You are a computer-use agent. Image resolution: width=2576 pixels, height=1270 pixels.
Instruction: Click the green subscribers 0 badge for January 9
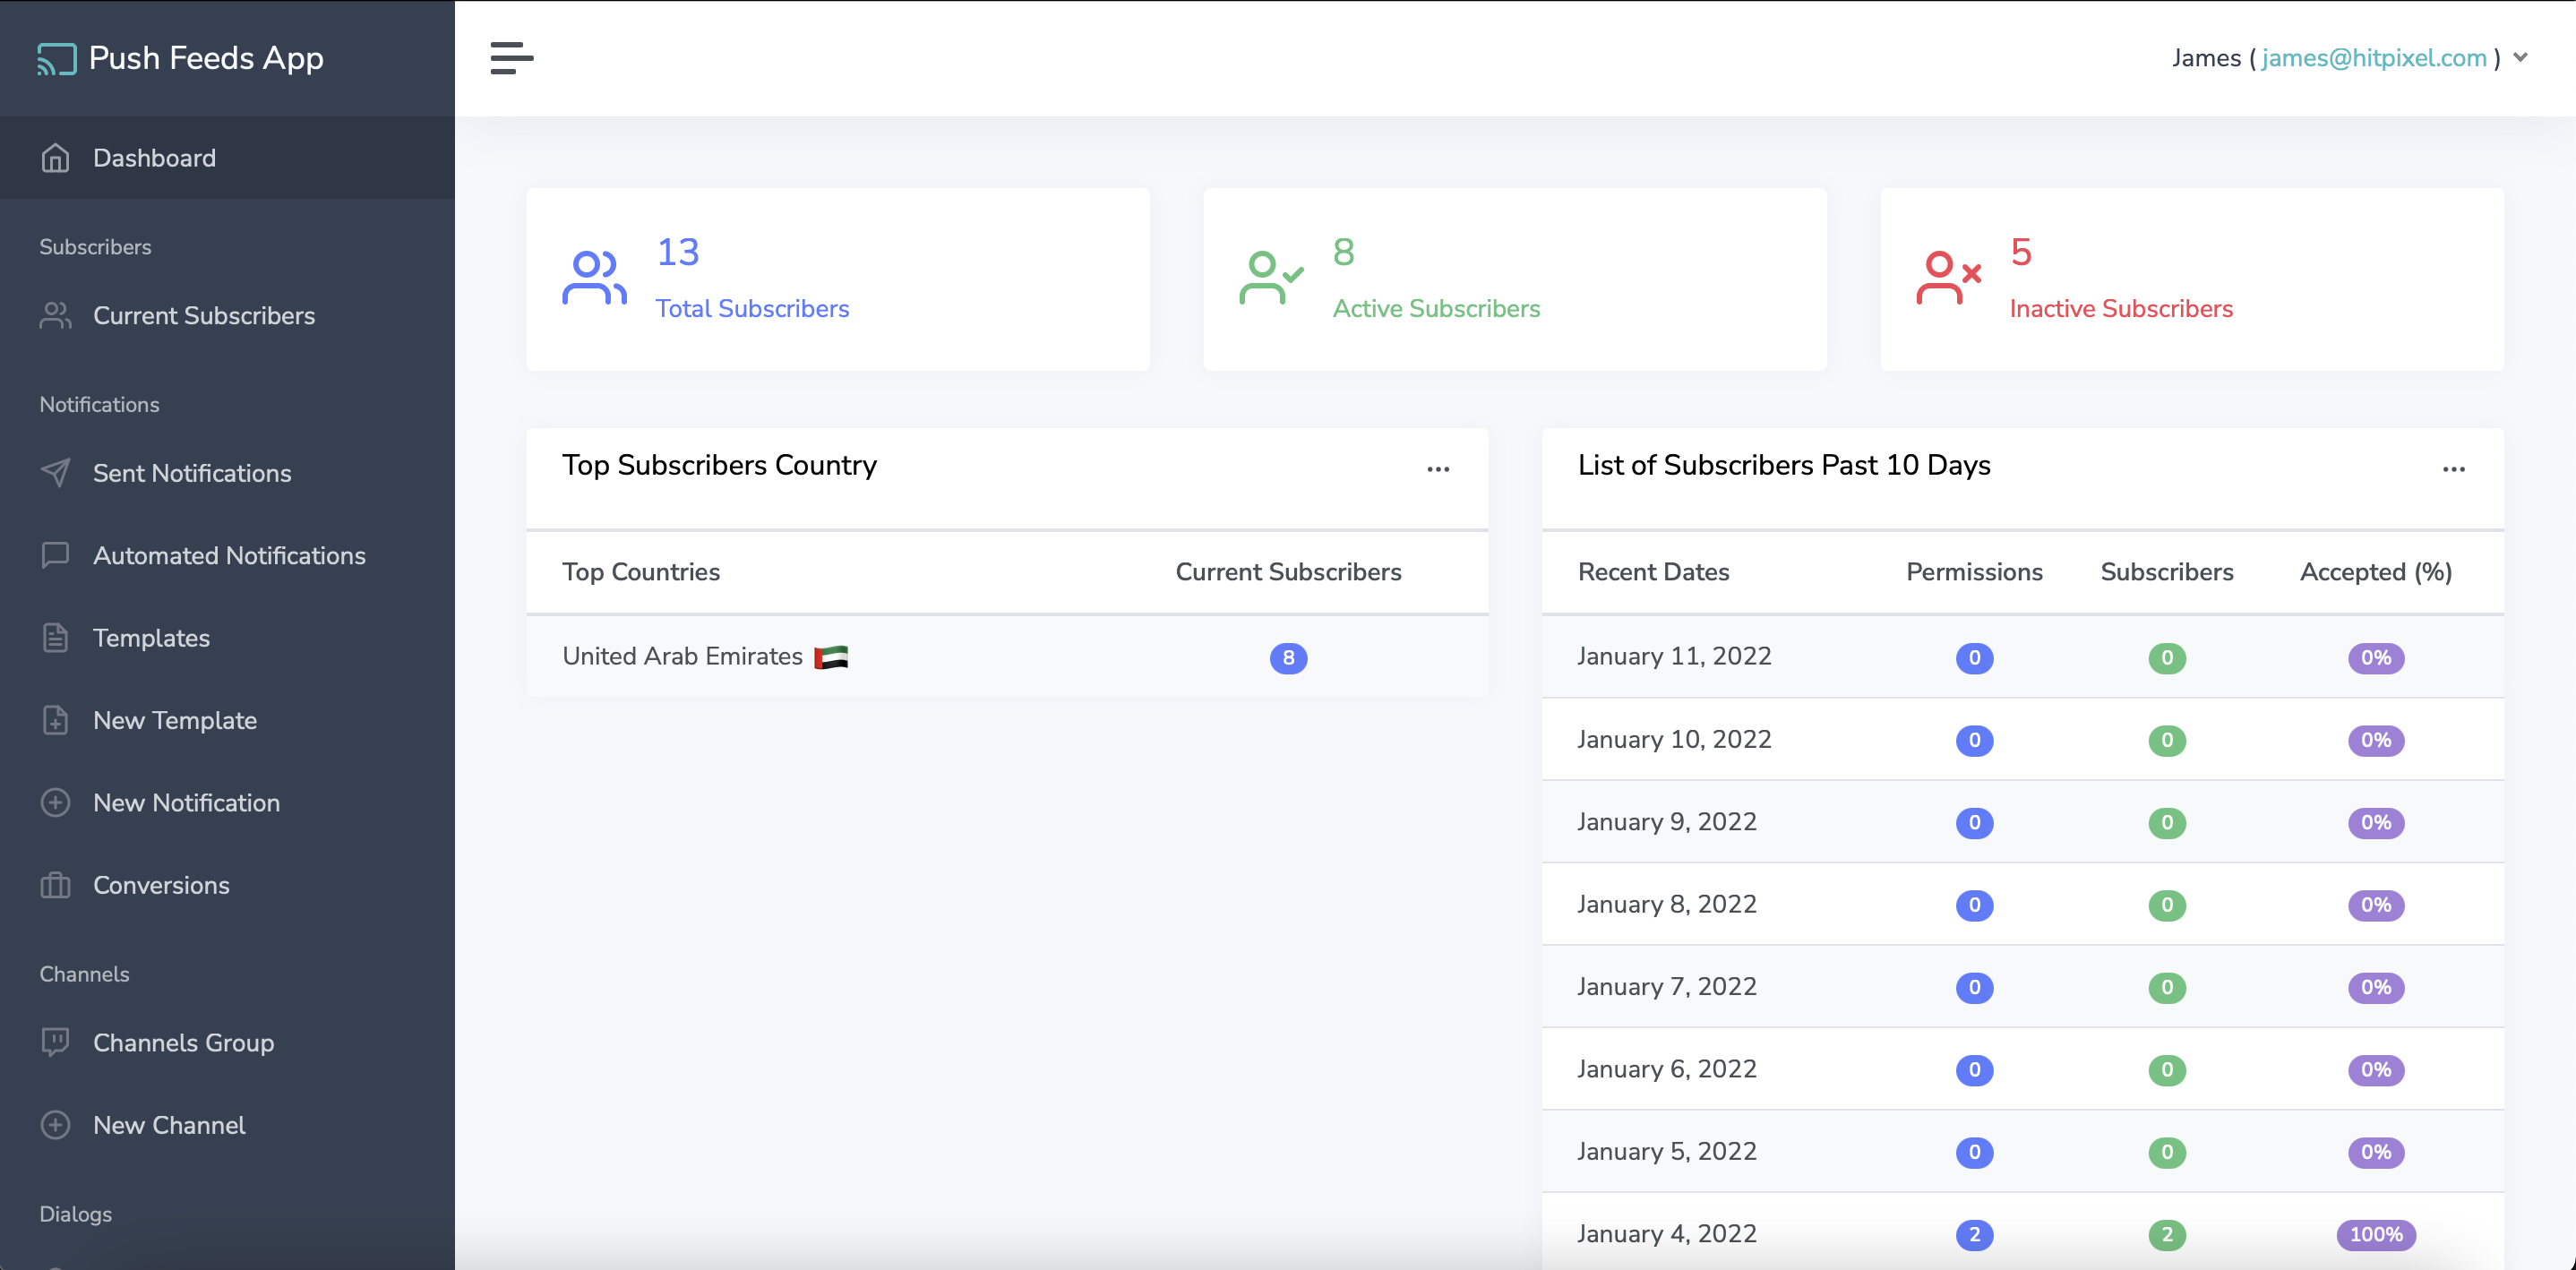pyautogui.click(x=2167, y=823)
